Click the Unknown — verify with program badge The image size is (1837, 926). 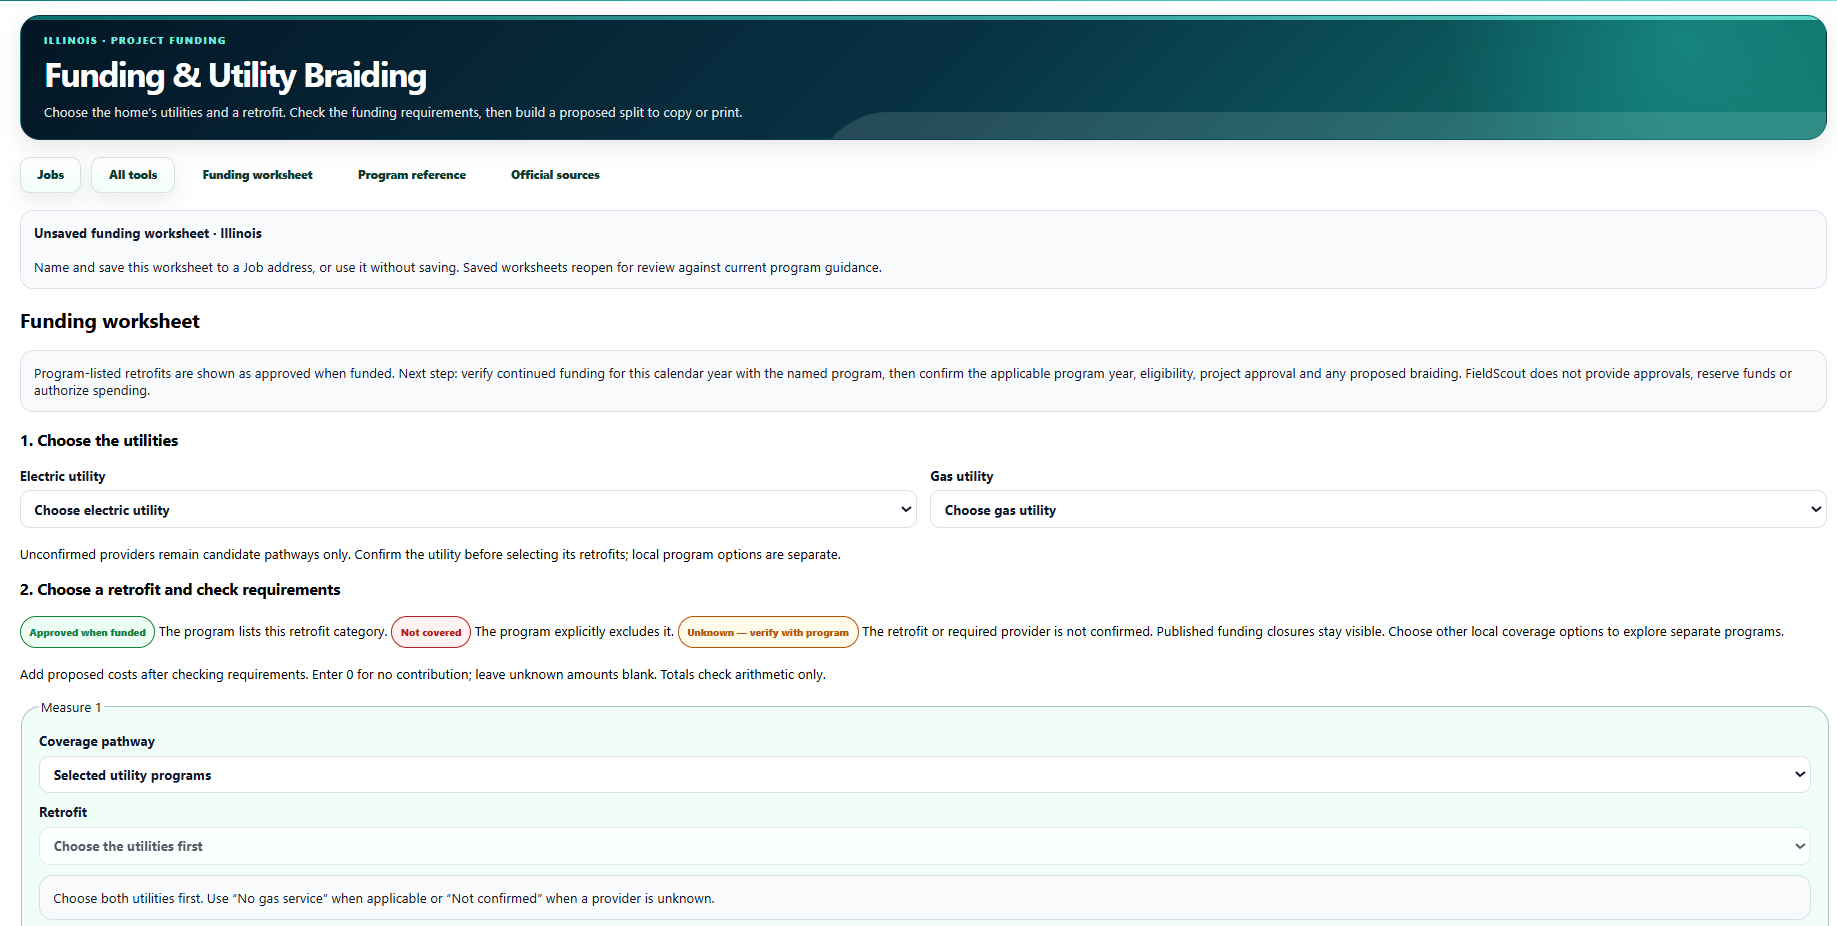(768, 632)
